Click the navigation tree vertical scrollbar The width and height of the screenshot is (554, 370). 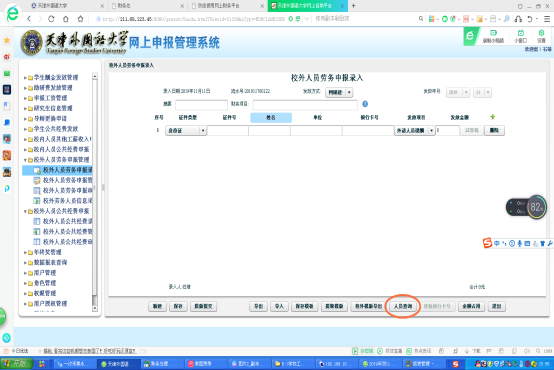click(95, 192)
